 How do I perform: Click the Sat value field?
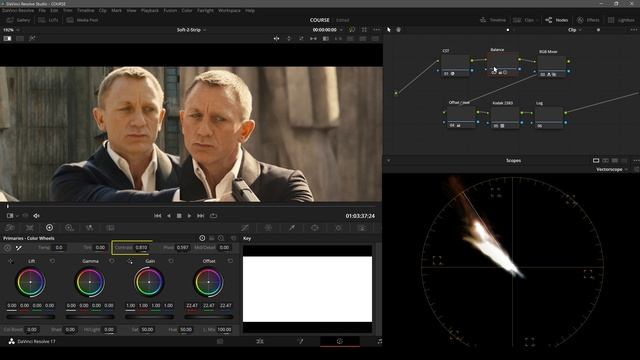(147, 329)
